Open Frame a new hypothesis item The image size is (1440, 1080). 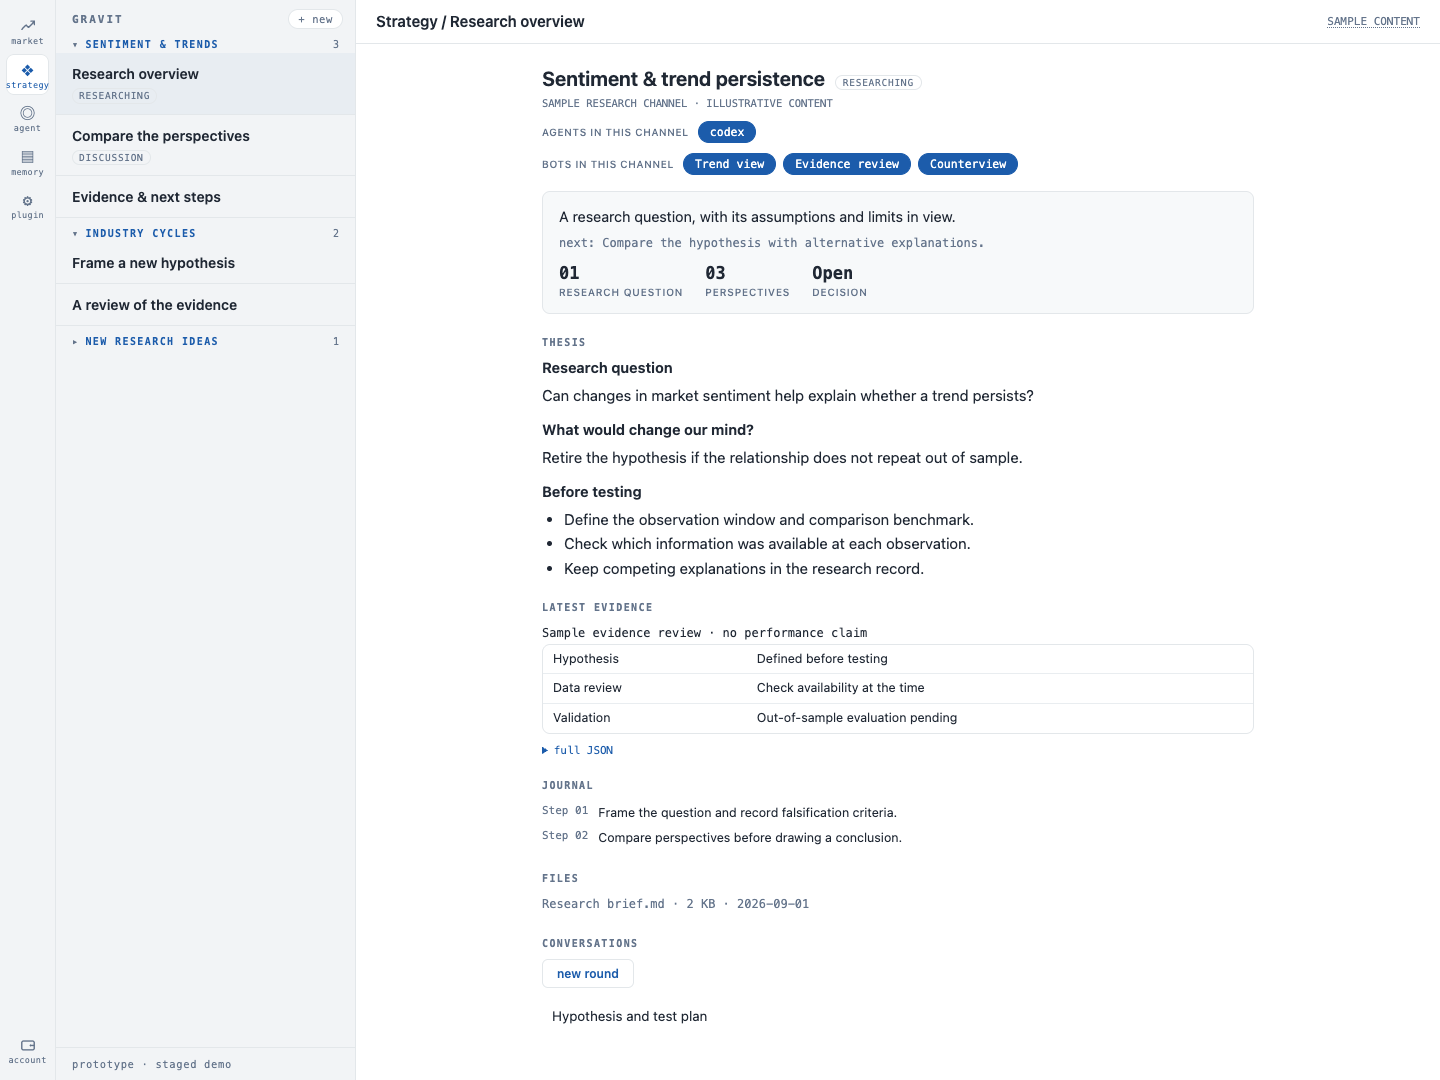[205, 263]
